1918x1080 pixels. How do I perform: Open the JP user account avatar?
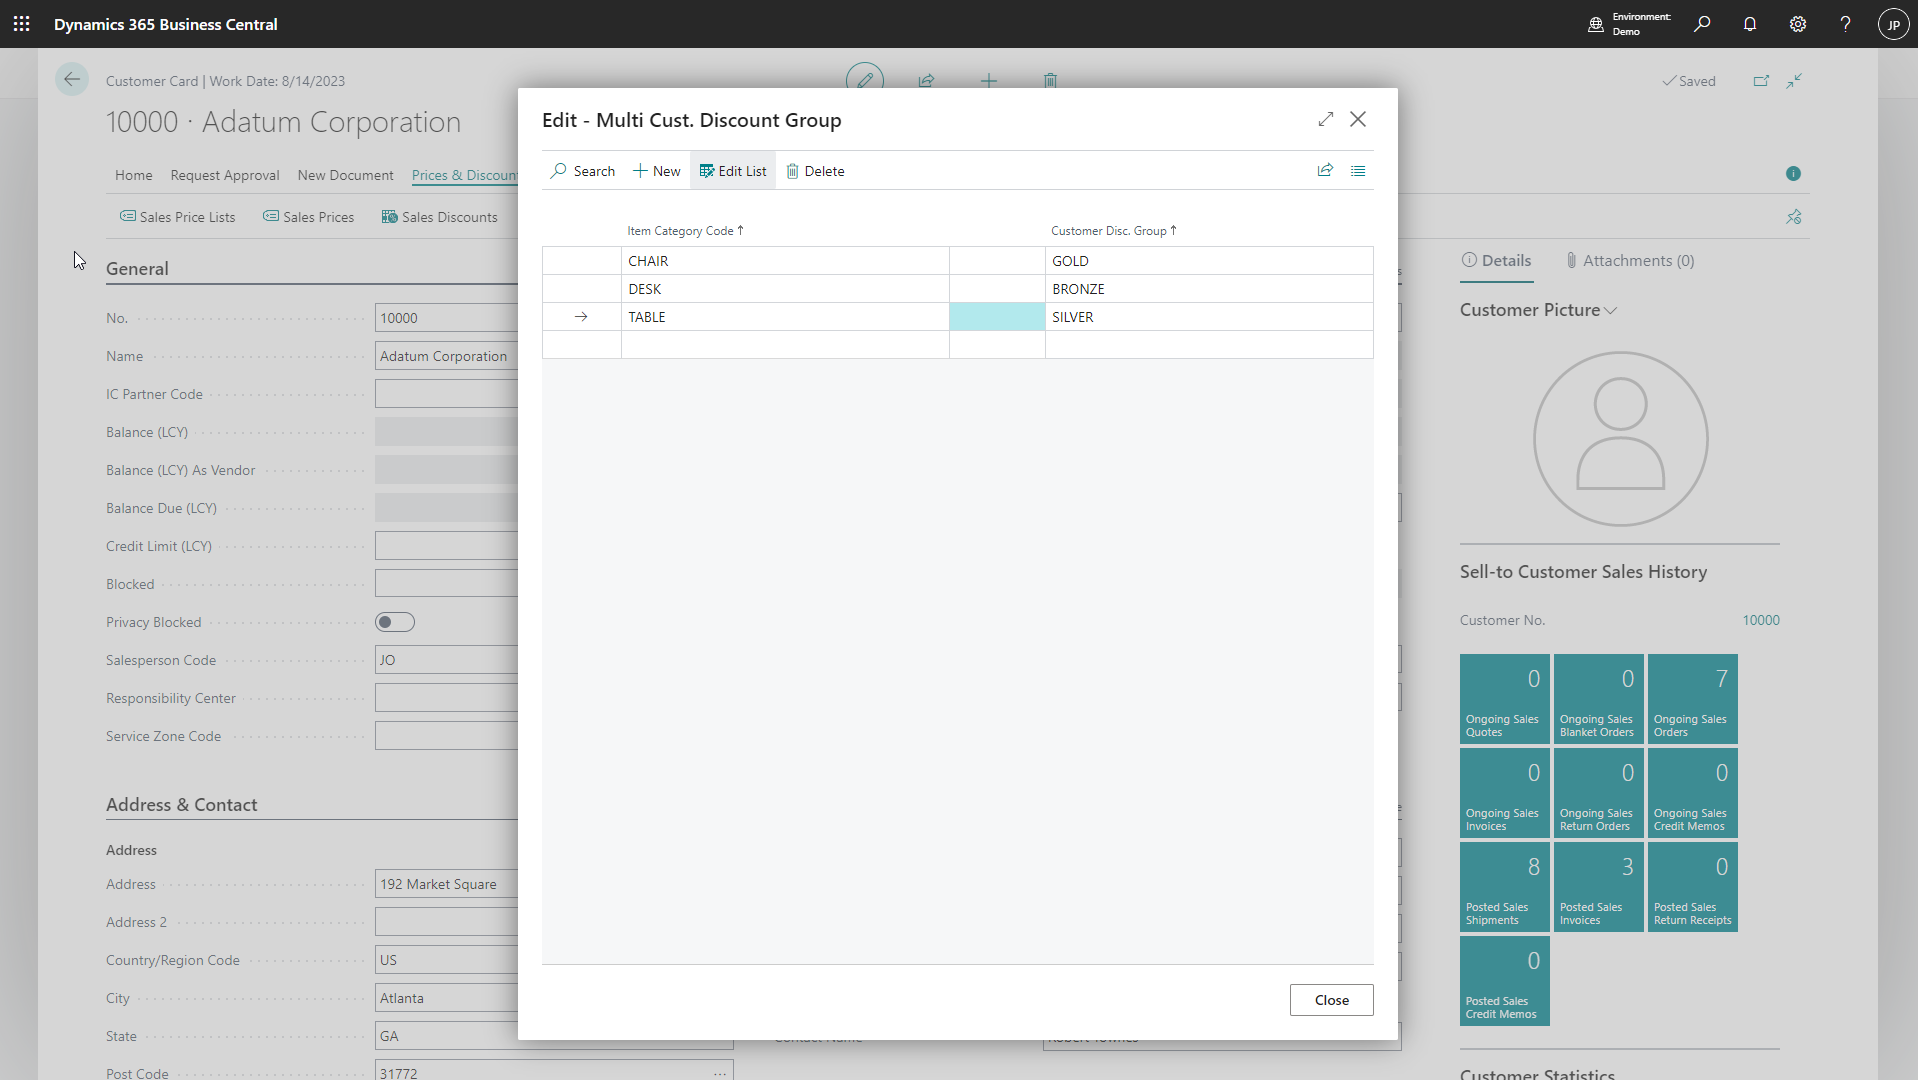[x=1893, y=24]
